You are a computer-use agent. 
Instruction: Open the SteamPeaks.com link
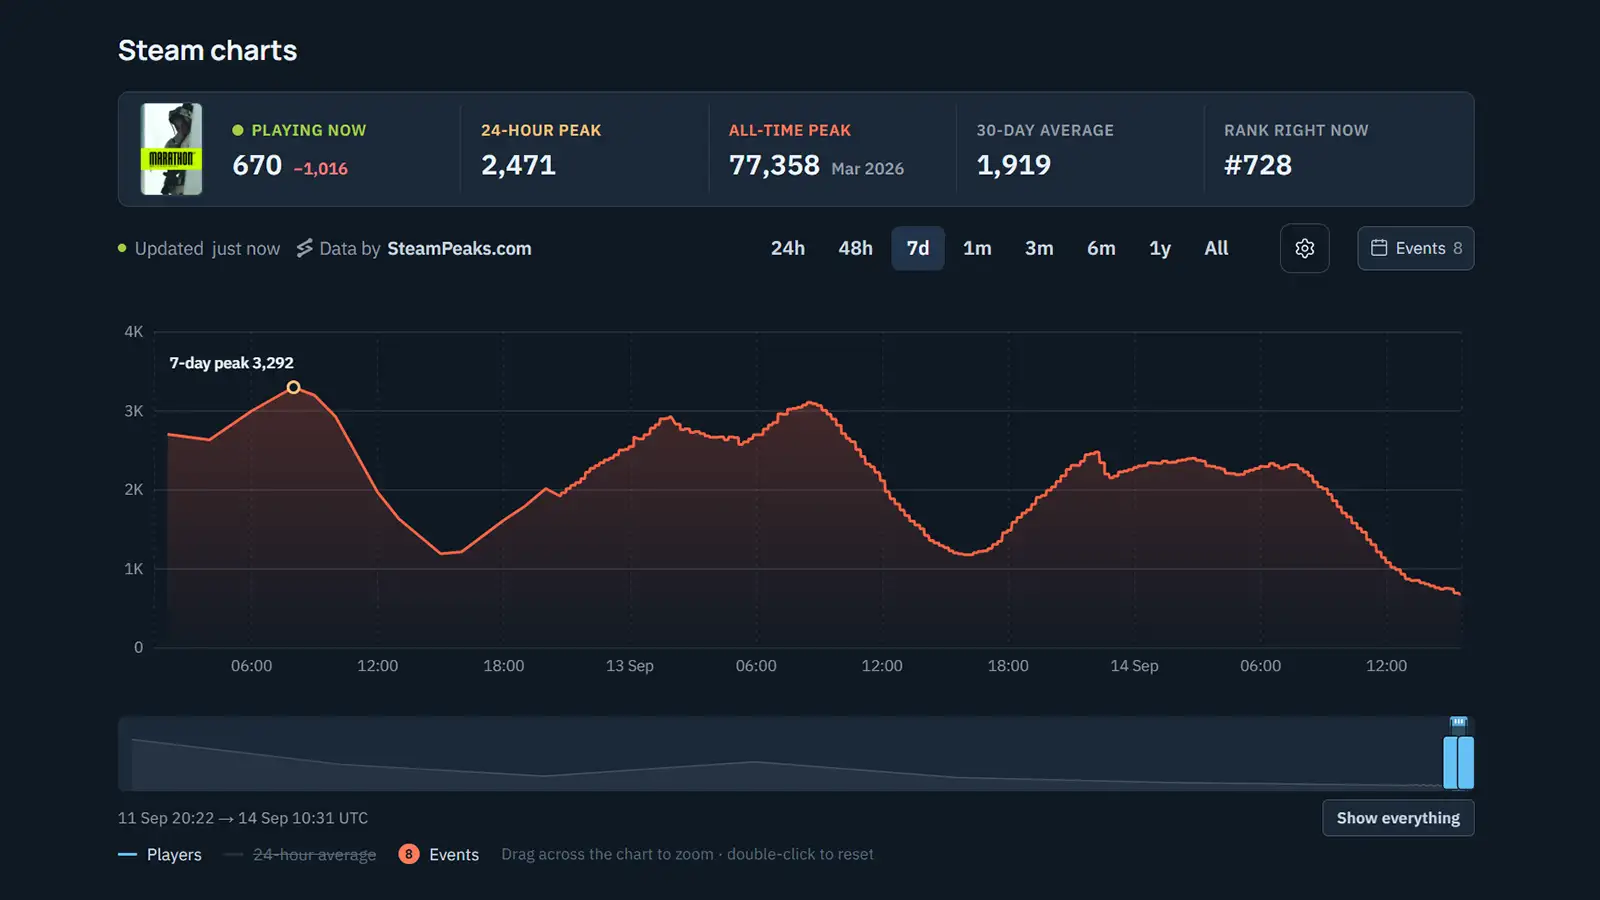[x=459, y=248]
